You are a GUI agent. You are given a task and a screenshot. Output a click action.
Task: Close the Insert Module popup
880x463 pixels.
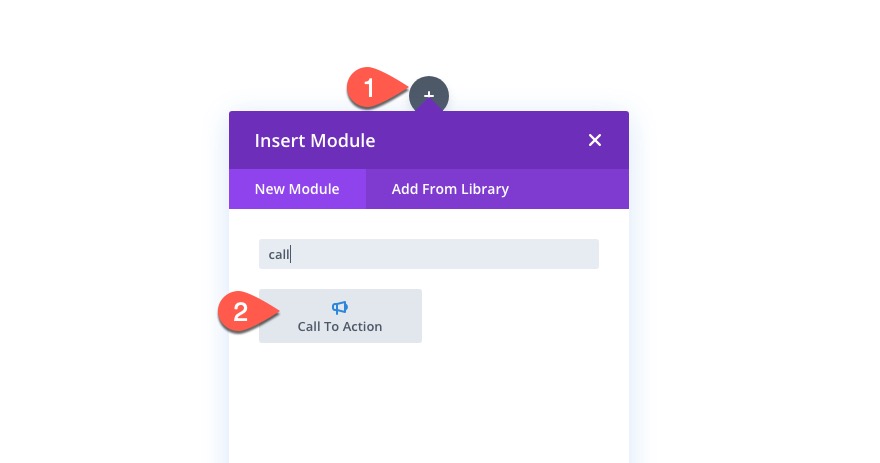click(595, 140)
